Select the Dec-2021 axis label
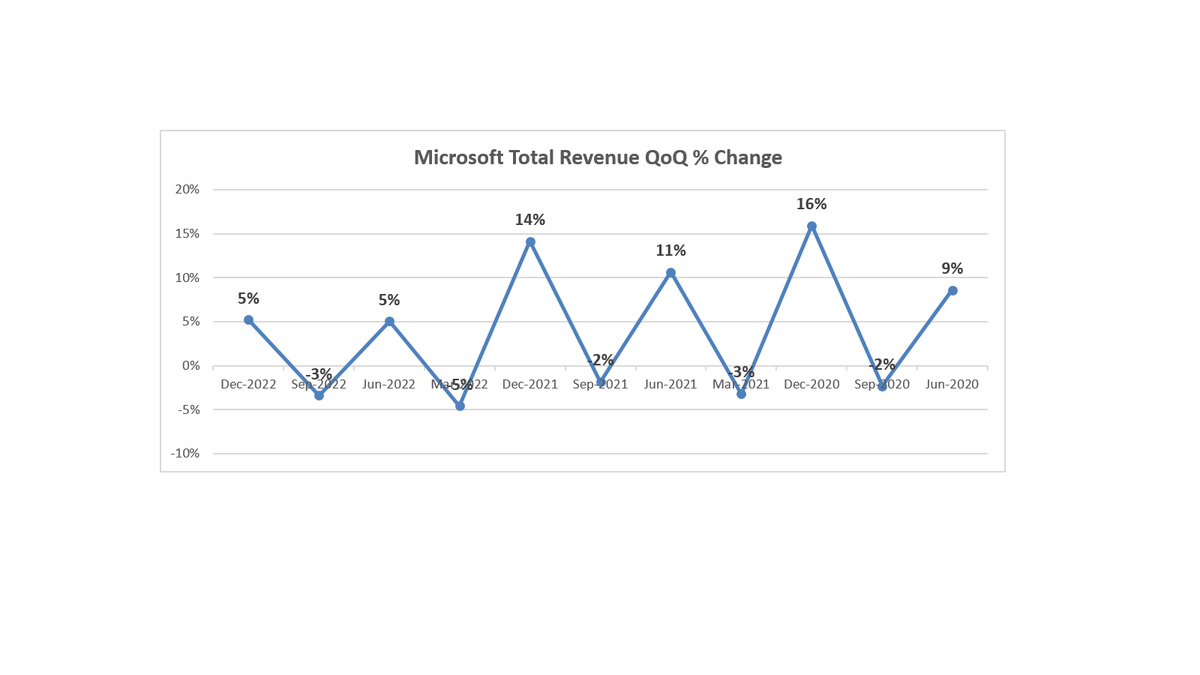This screenshot has width=1200, height=675. coord(530,384)
